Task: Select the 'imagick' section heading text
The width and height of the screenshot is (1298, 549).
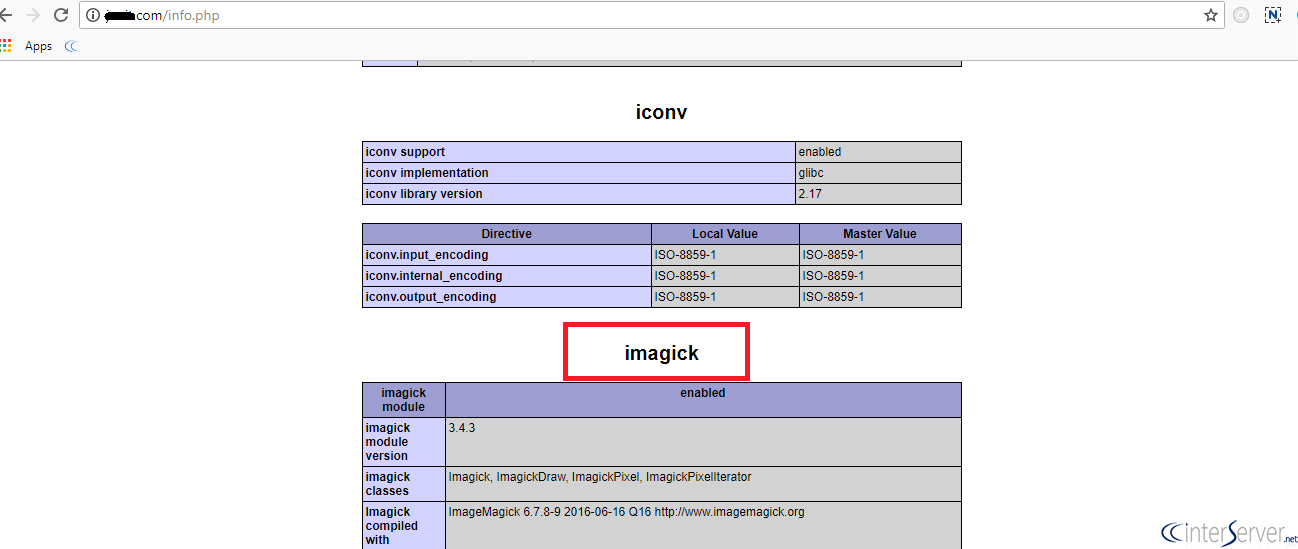Action: pos(661,353)
